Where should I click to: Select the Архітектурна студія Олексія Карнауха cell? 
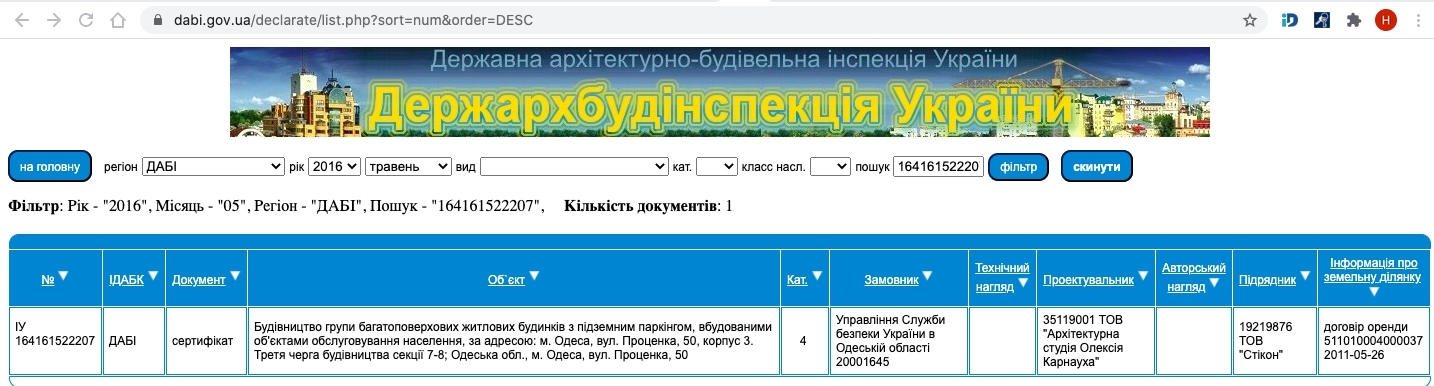1095,341
